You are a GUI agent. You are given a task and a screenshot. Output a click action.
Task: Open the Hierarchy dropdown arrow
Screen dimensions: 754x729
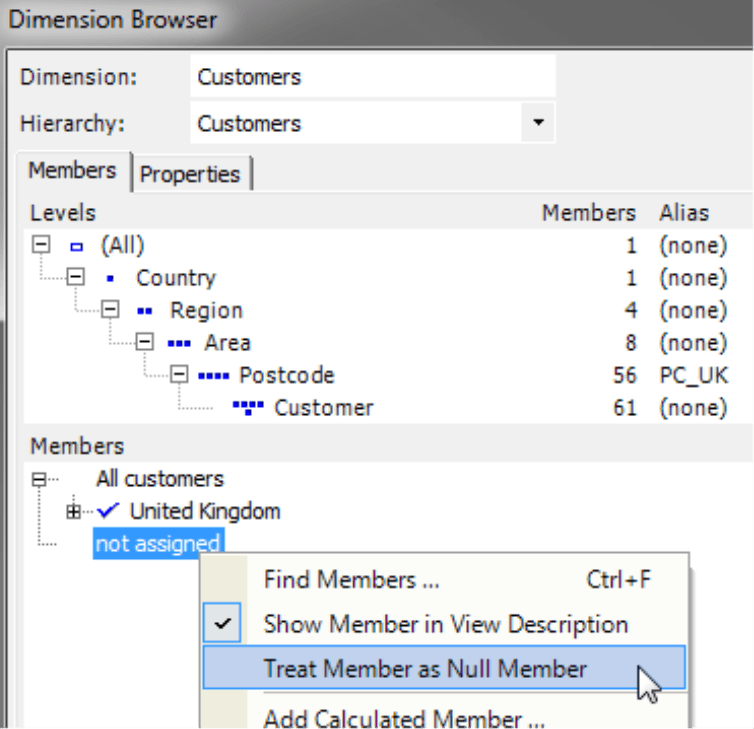coord(538,122)
